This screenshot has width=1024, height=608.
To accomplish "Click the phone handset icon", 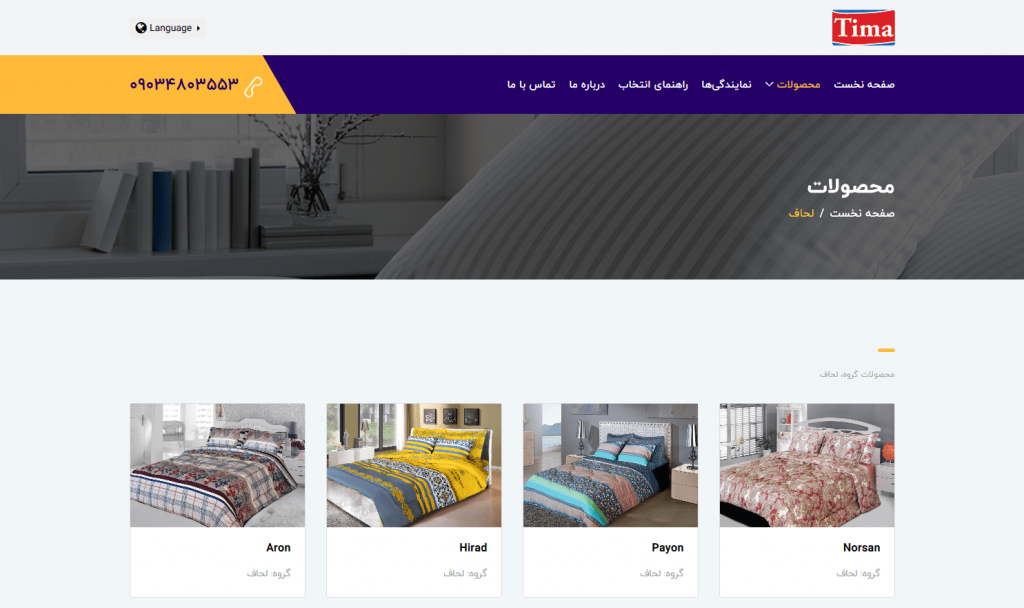I will (x=253, y=86).
